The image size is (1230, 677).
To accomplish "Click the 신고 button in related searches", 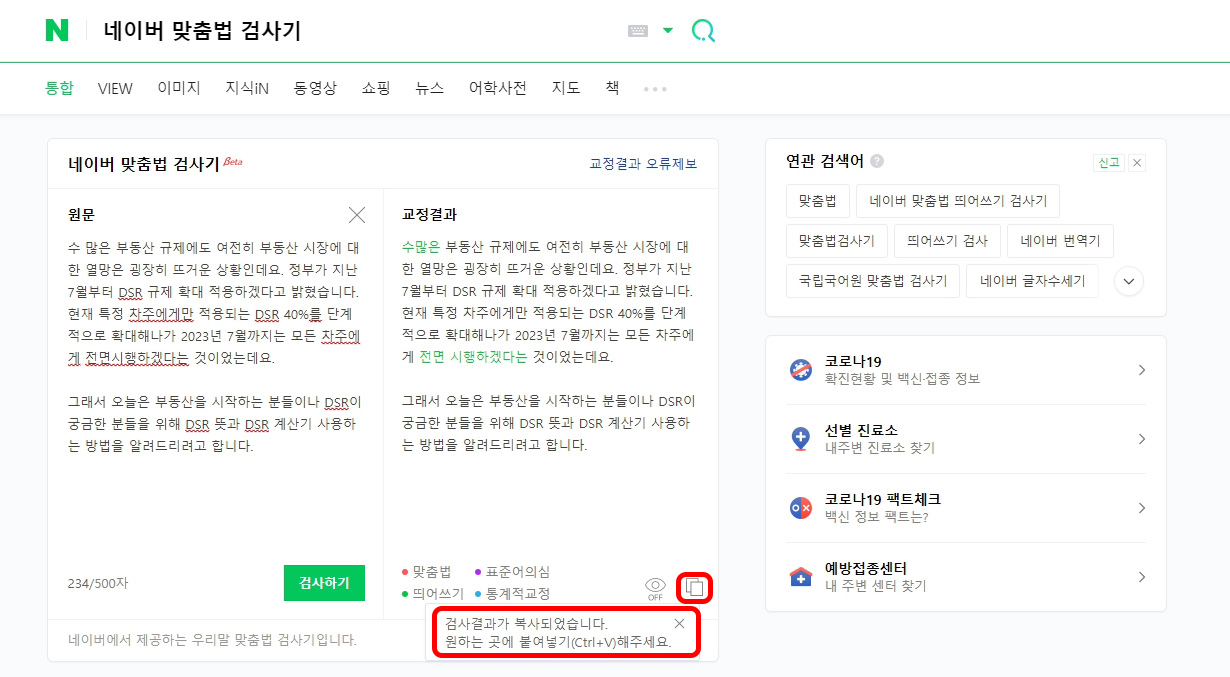I will (x=1109, y=163).
